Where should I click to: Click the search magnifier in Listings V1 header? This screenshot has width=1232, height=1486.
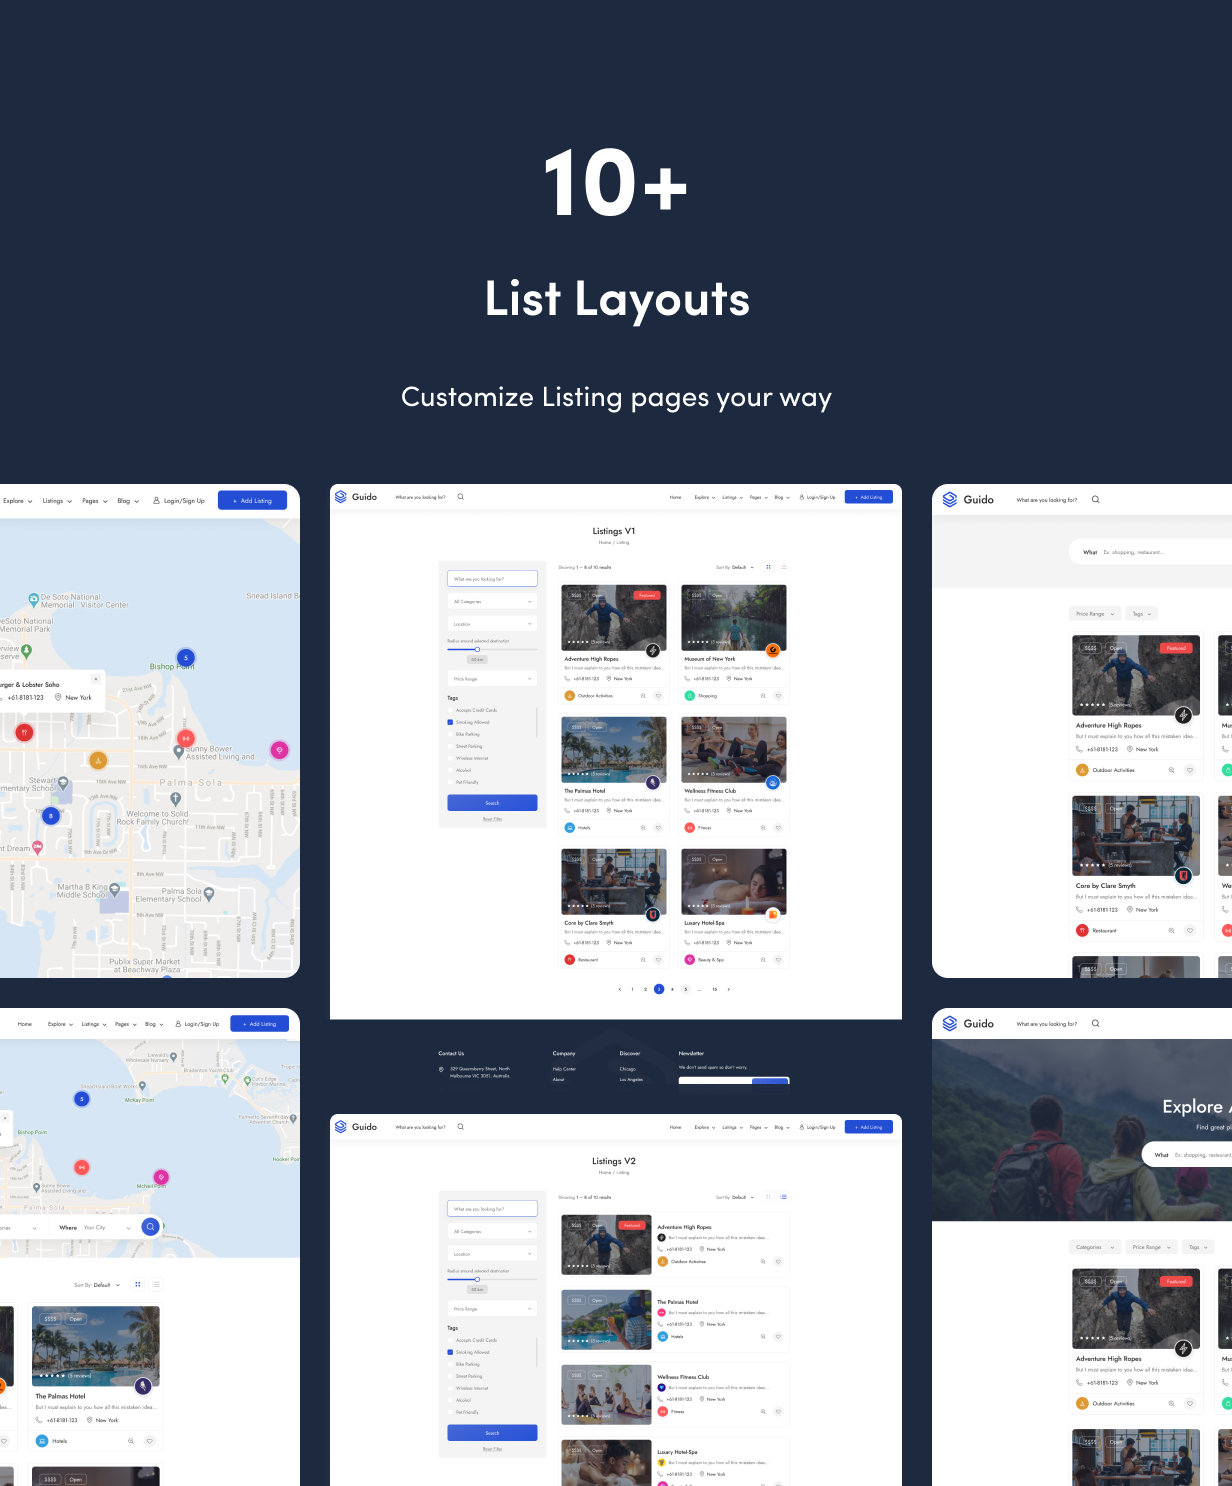pyautogui.click(x=460, y=497)
